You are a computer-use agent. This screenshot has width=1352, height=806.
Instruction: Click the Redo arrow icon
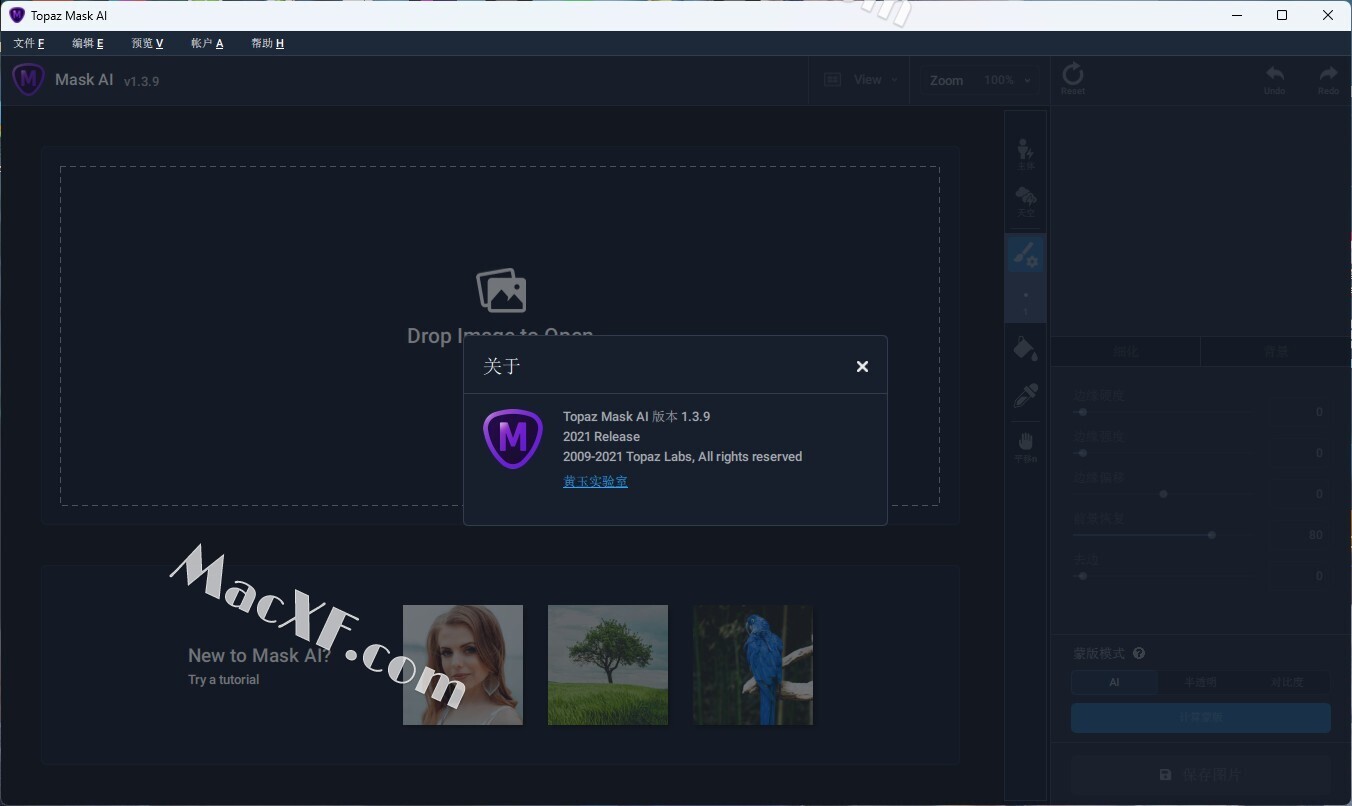[1328, 78]
